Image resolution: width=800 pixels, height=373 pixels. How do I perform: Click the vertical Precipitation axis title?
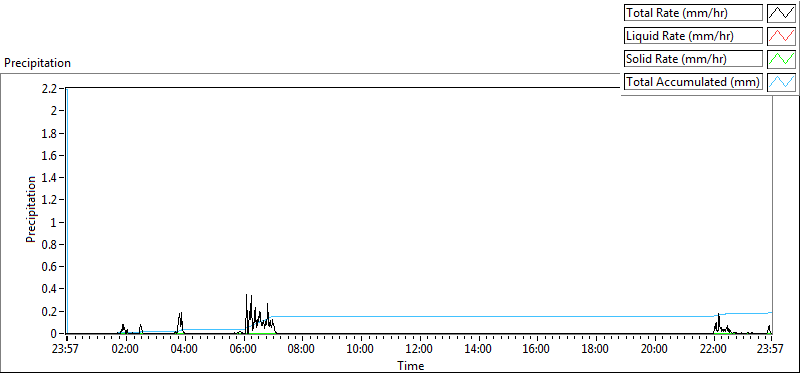[31, 209]
